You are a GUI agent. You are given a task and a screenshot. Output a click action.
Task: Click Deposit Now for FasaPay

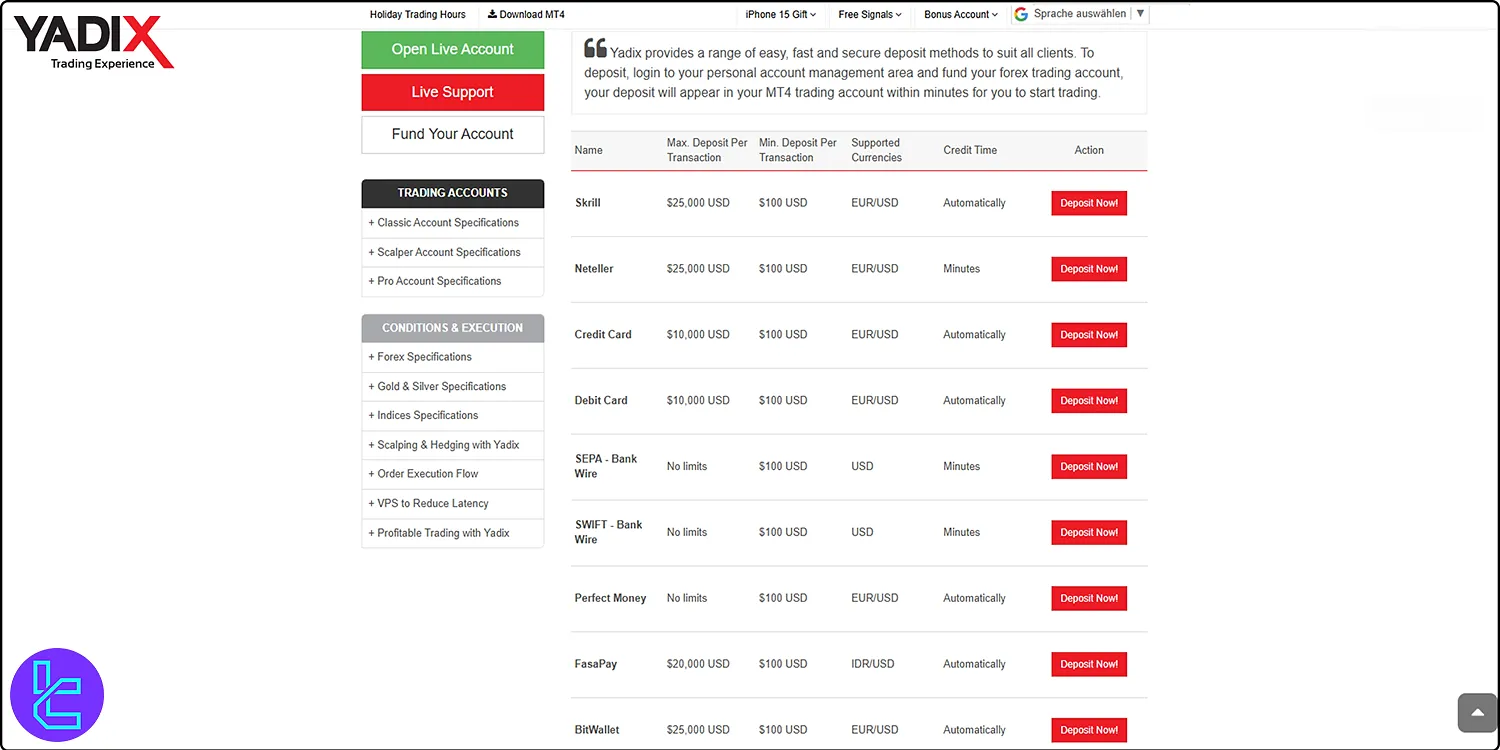[x=1089, y=665]
